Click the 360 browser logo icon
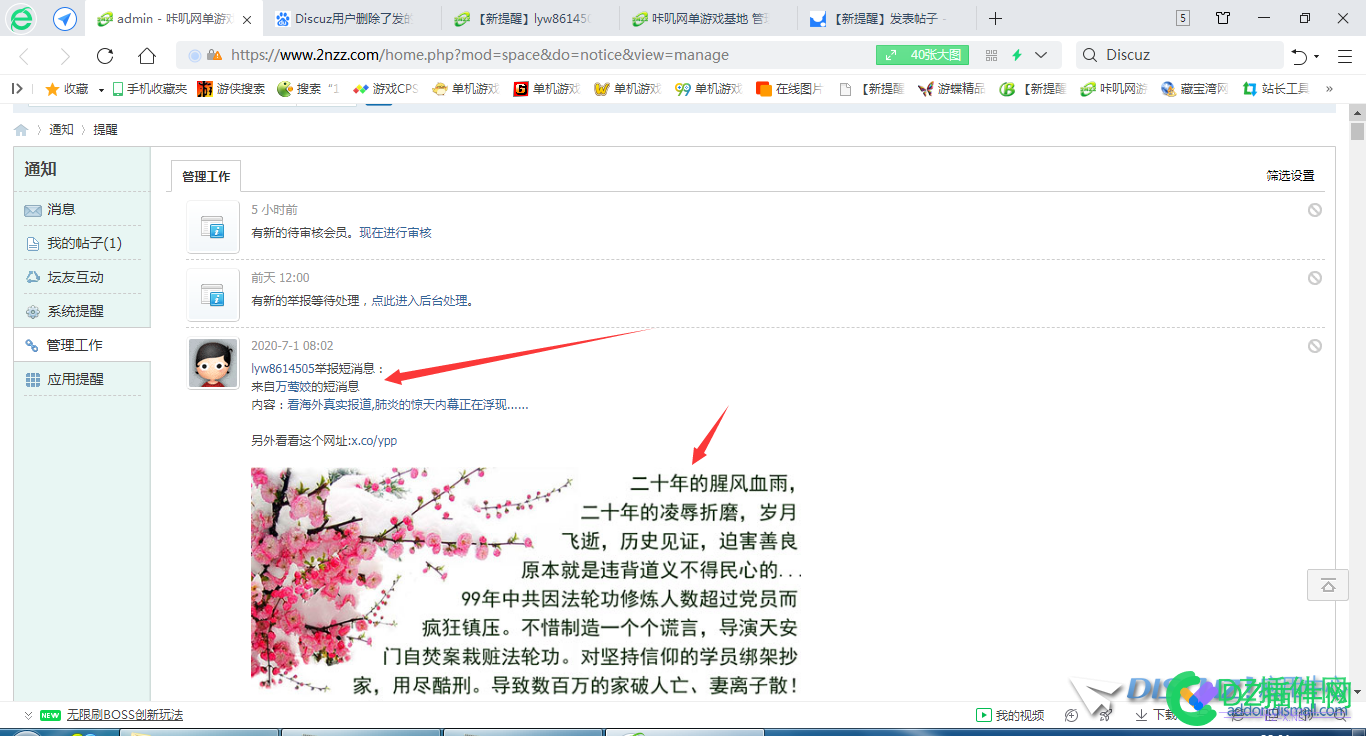 click(x=21, y=18)
